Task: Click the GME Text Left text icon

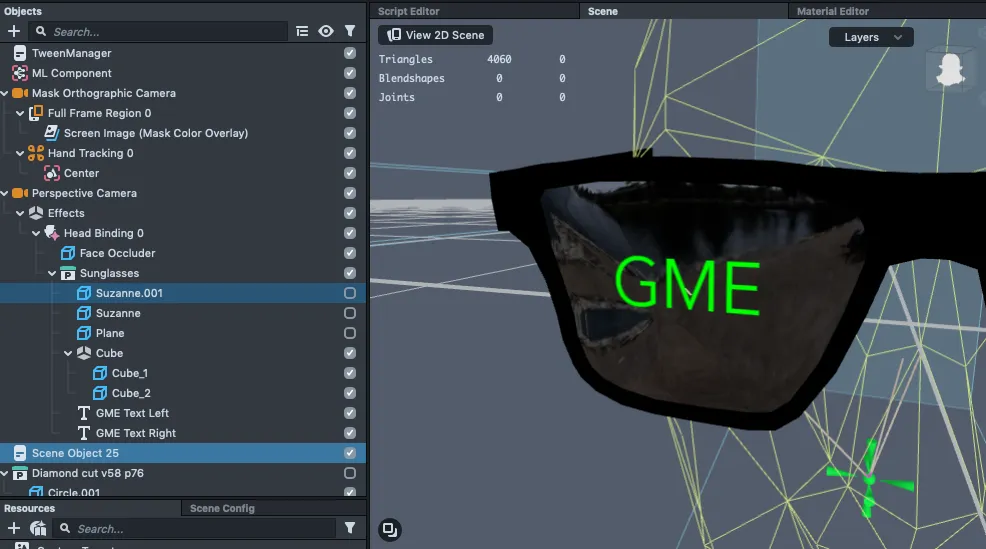Action: click(x=84, y=413)
